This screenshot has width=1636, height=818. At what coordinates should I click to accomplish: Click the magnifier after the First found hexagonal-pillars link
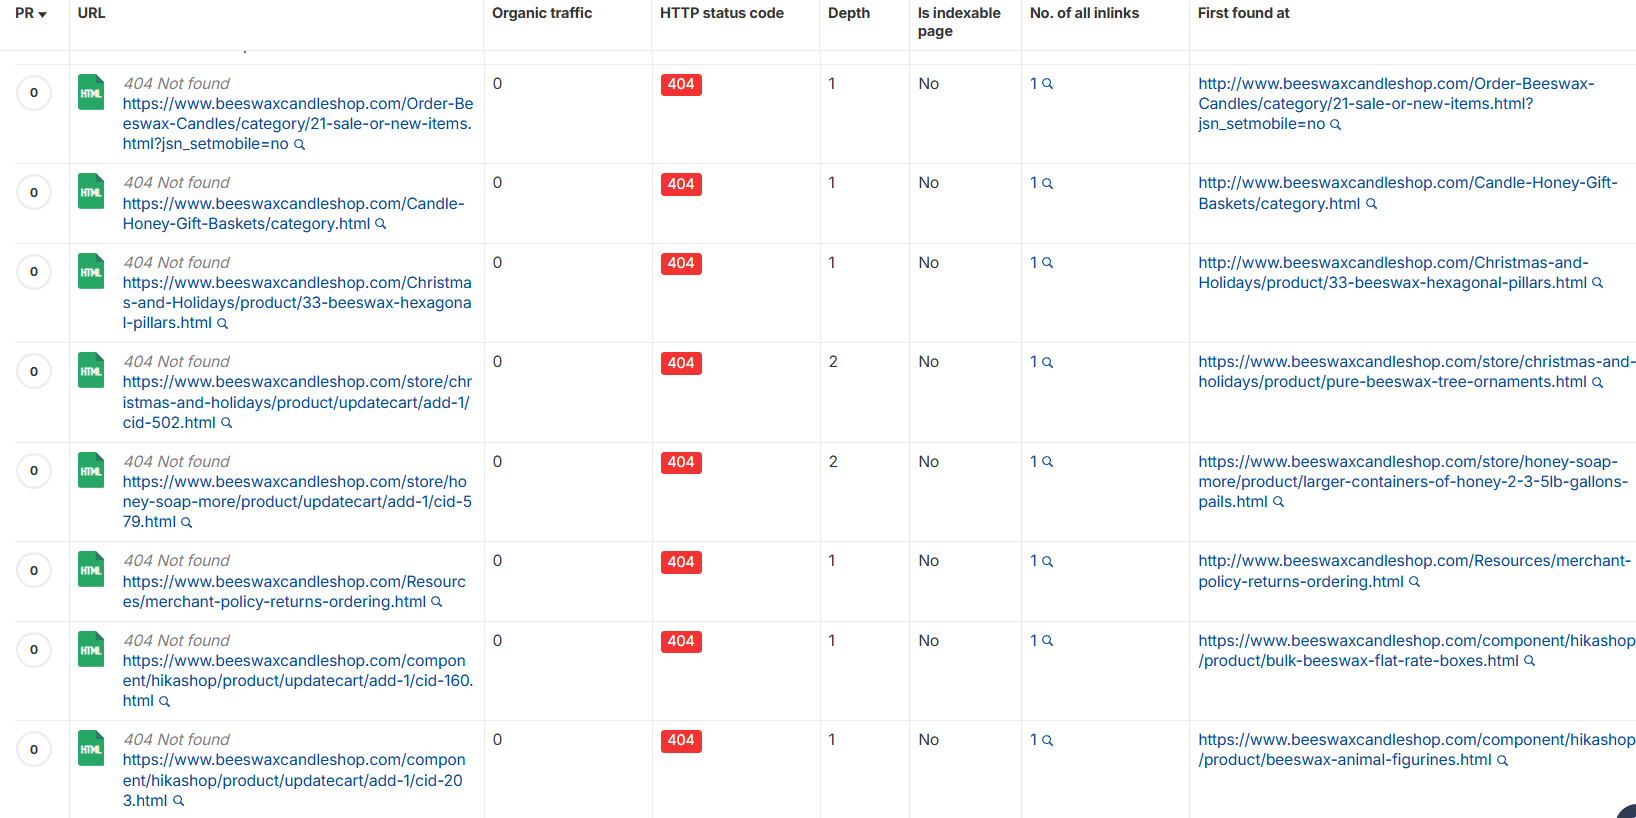tap(1597, 283)
